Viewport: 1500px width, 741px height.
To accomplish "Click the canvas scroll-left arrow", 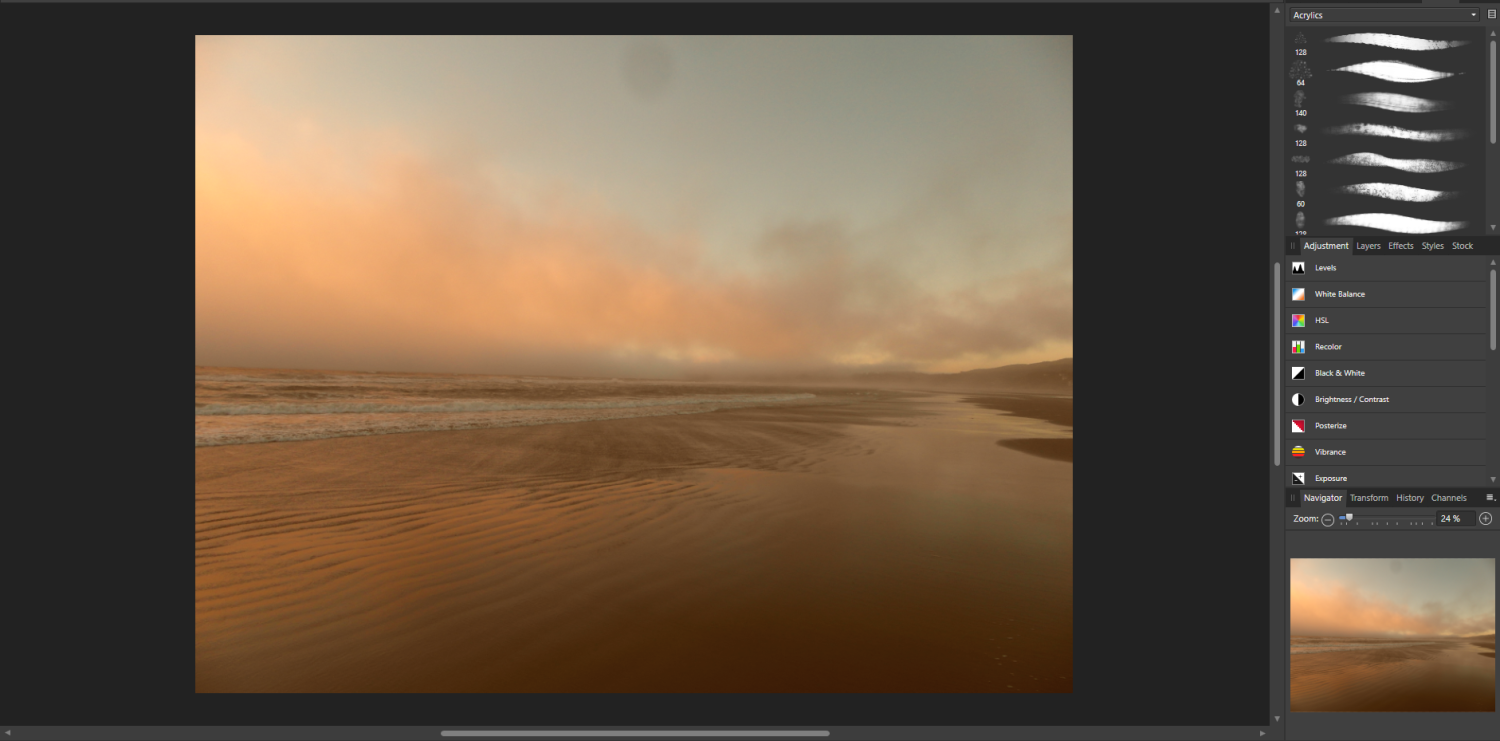I will [x=8, y=733].
